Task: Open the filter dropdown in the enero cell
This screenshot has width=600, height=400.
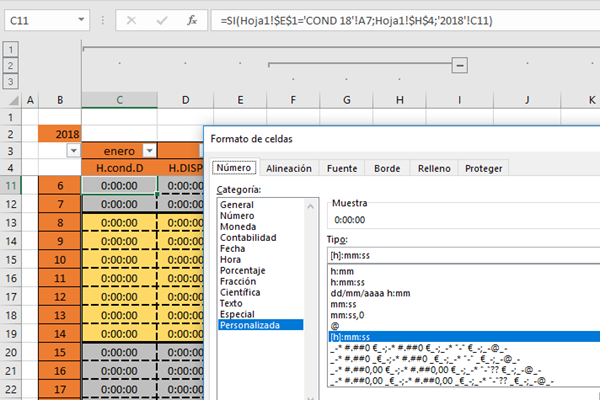Action: 150,150
